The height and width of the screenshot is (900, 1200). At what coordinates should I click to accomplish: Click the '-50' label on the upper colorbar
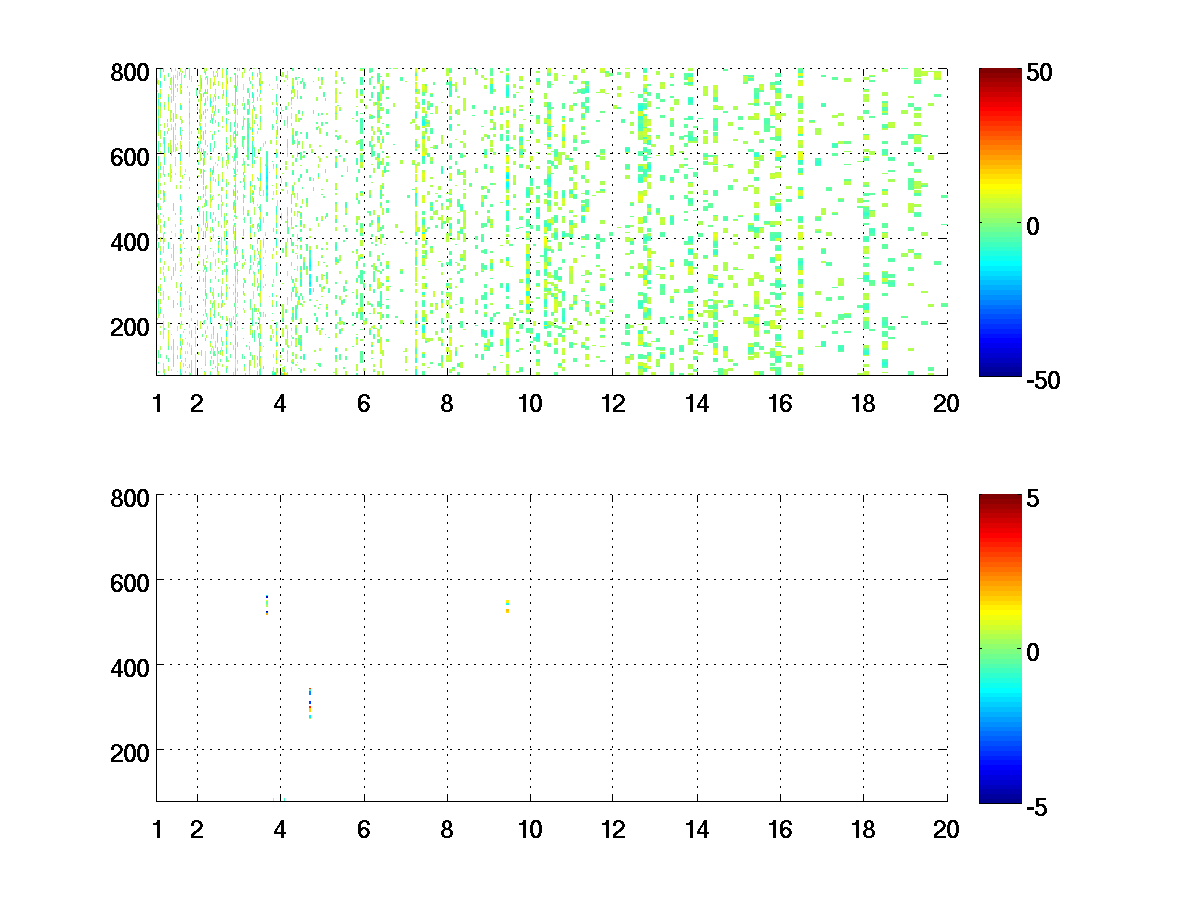(1043, 380)
